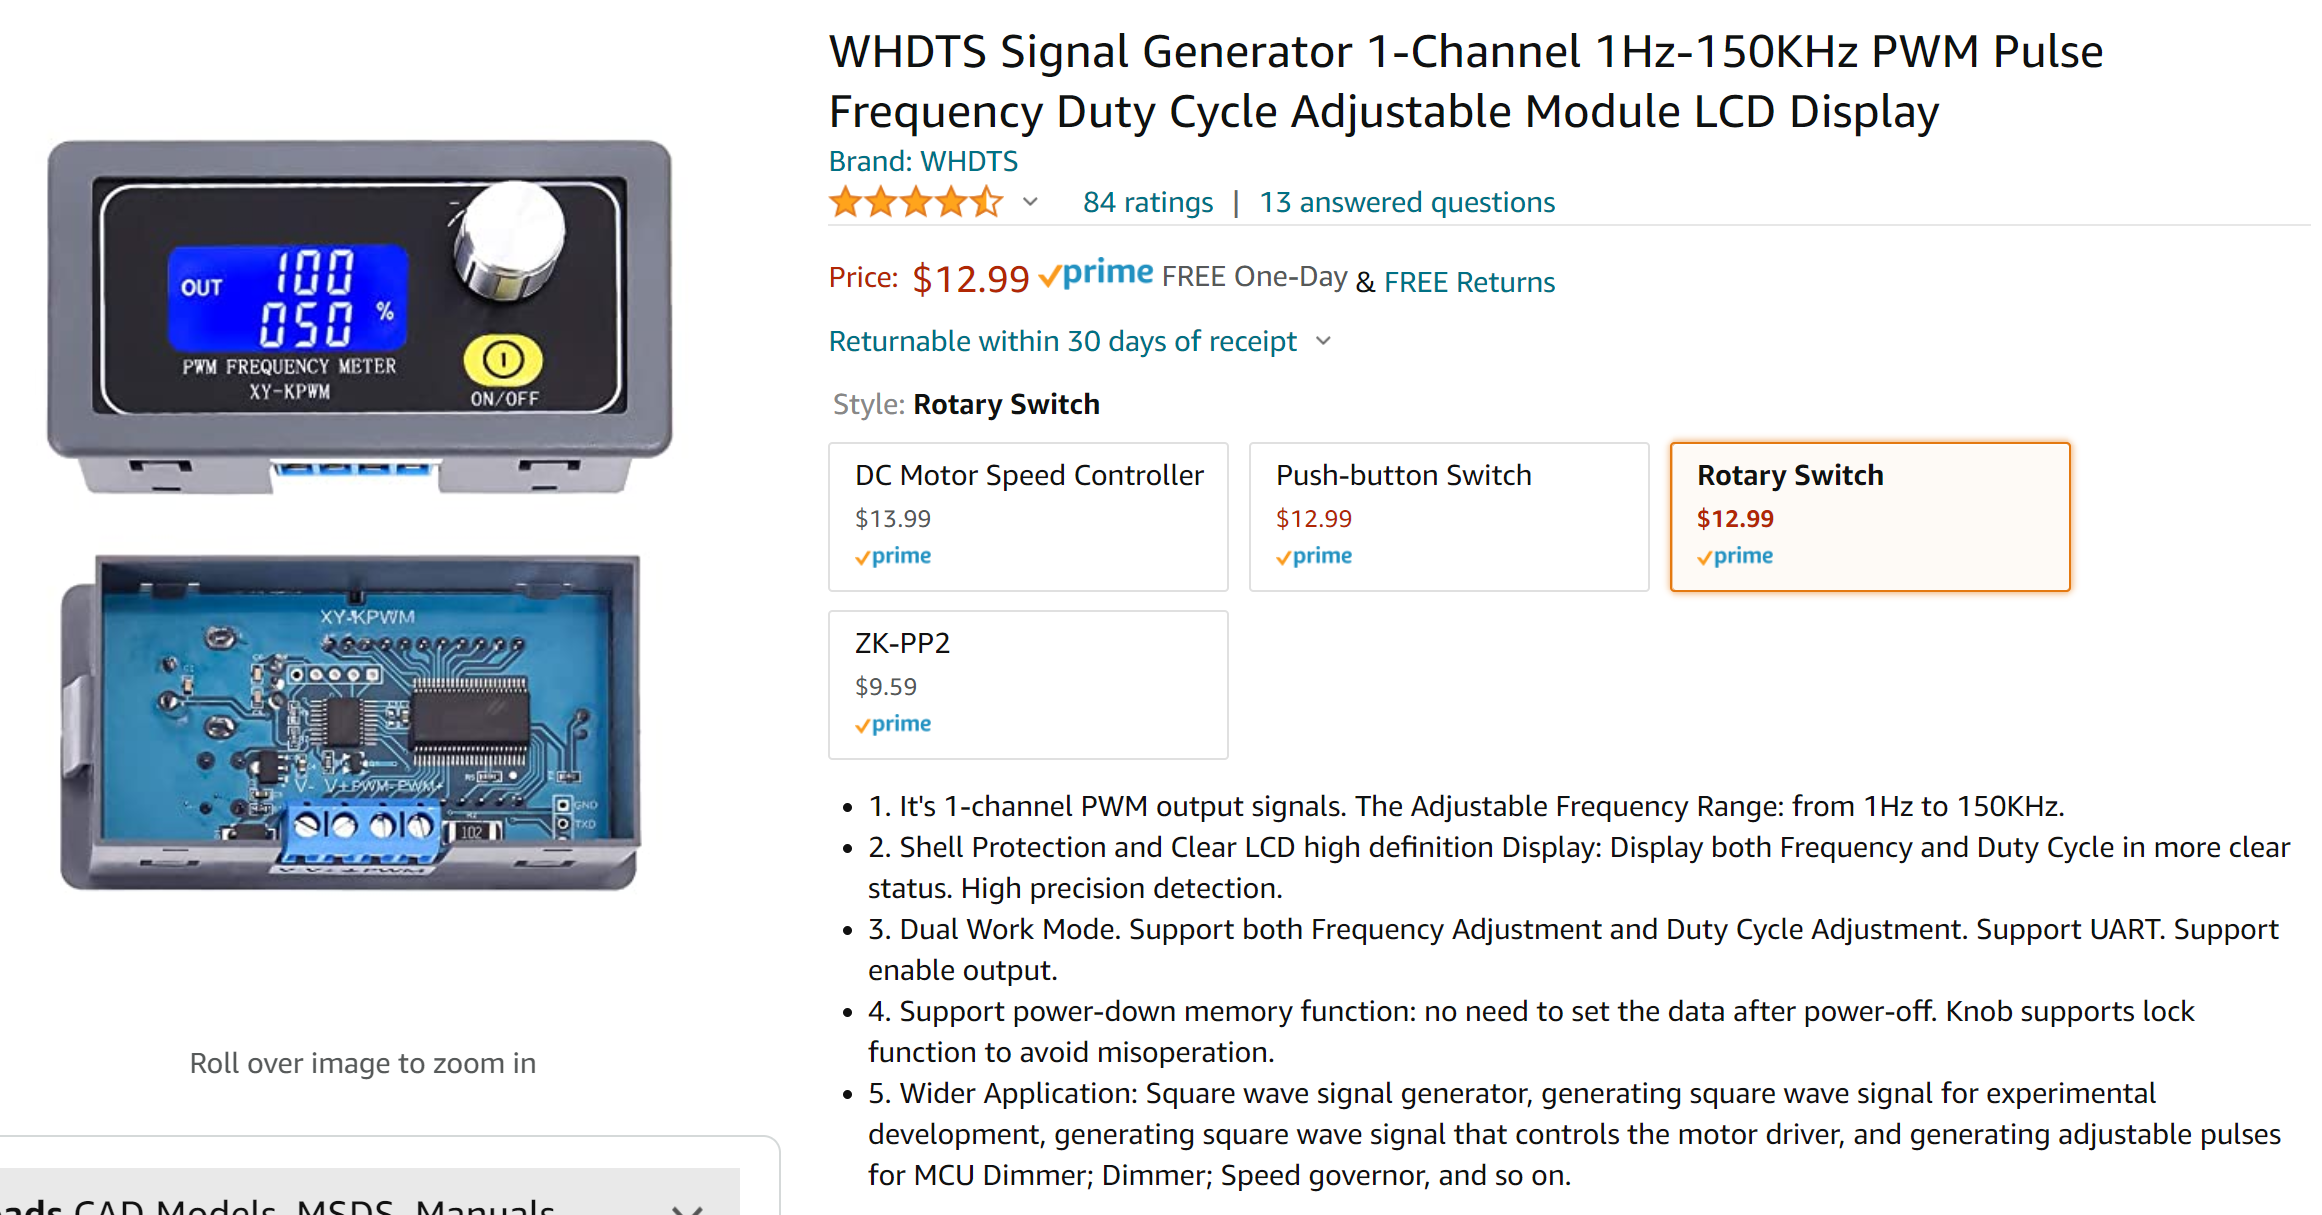Click the prime badge under Rotary Switch
The height and width of the screenshot is (1215, 2322).
pos(1735,556)
